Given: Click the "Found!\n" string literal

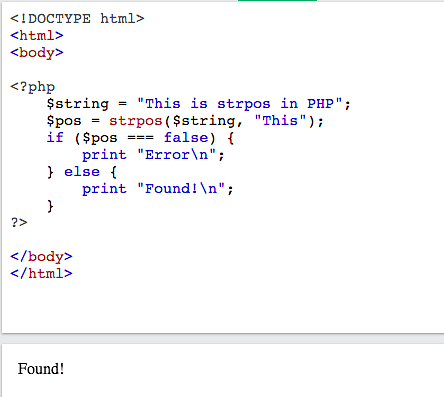Looking at the screenshot, I should (x=181, y=189).
